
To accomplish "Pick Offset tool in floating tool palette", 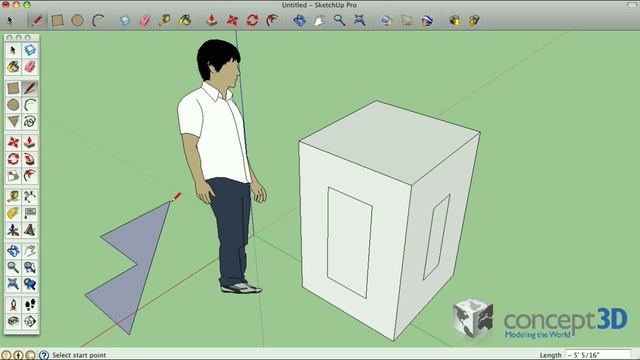I will (30, 176).
